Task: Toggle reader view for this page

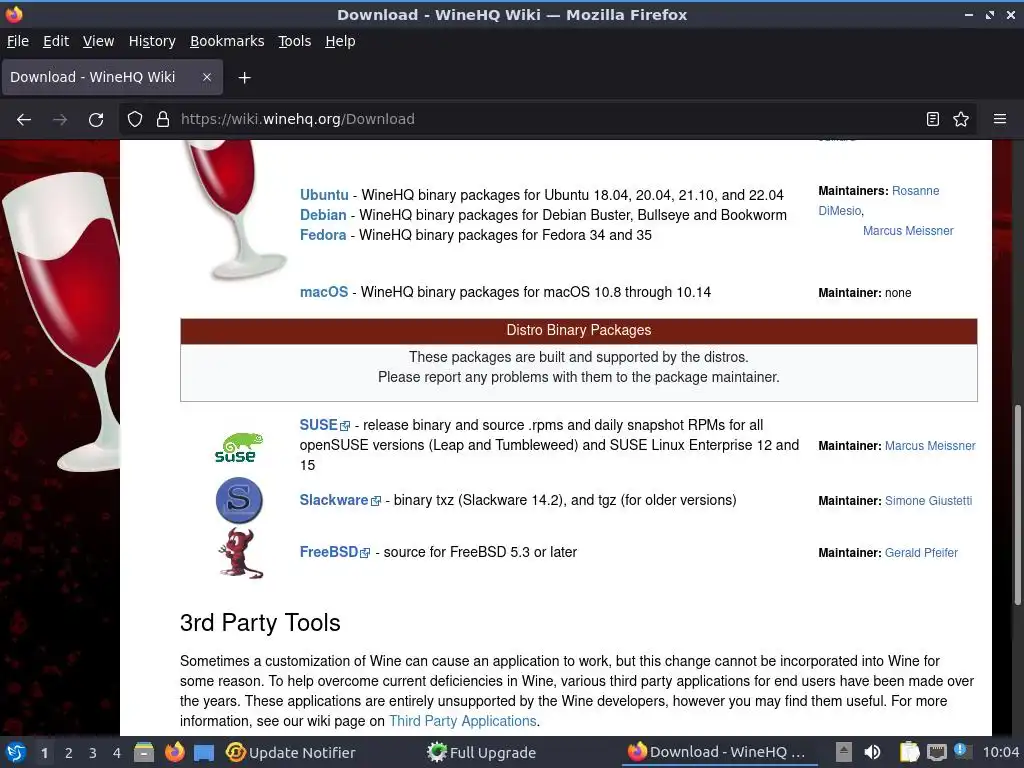Action: tap(933, 119)
